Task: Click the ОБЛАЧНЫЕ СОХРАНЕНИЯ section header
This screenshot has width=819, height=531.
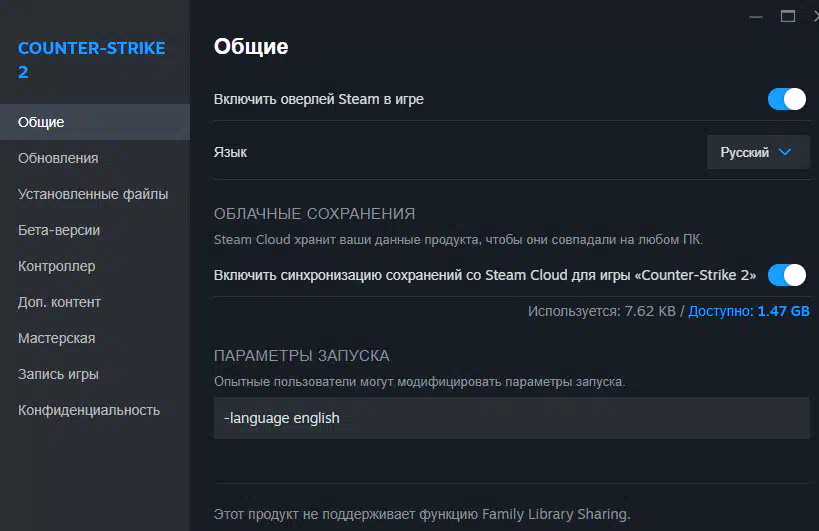Action: click(x=314, y=214)
